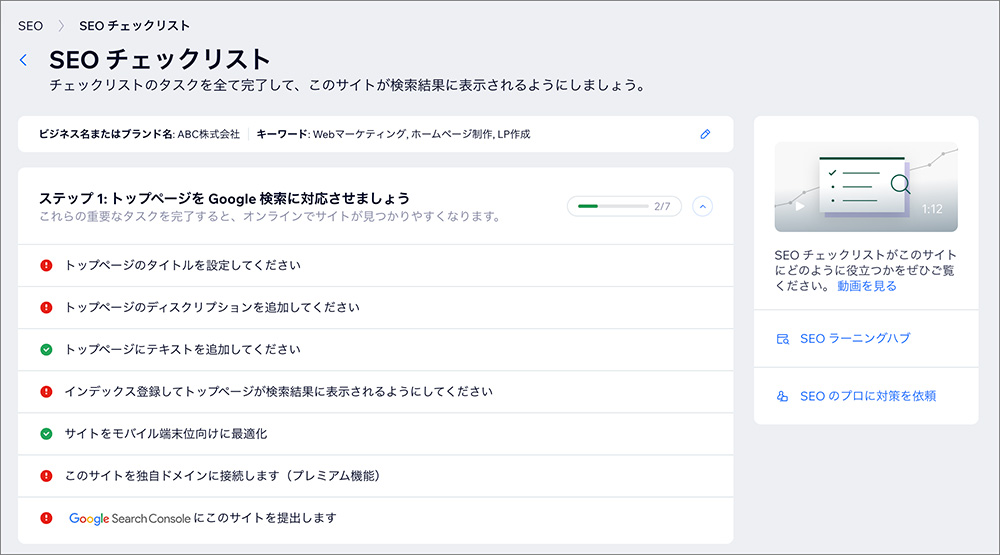Click red alert icon for インデックス登録 row

pyautogui.click(x=47, y=392)
